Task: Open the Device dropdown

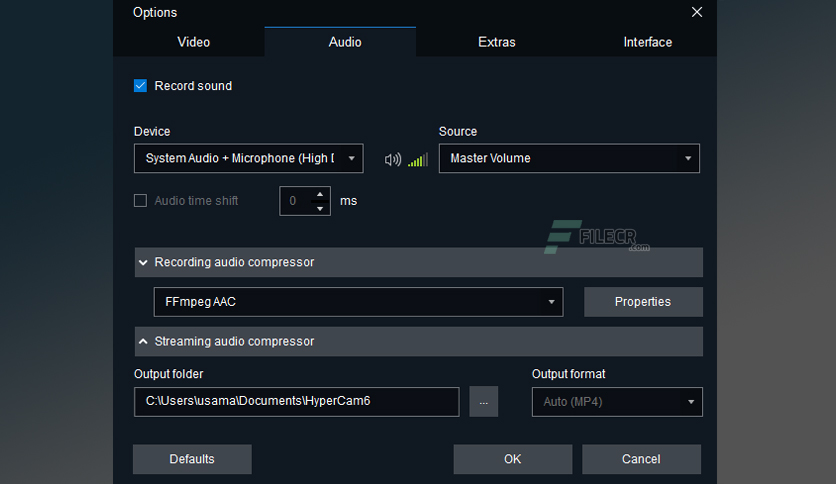Action: click(x=248, y=158)
